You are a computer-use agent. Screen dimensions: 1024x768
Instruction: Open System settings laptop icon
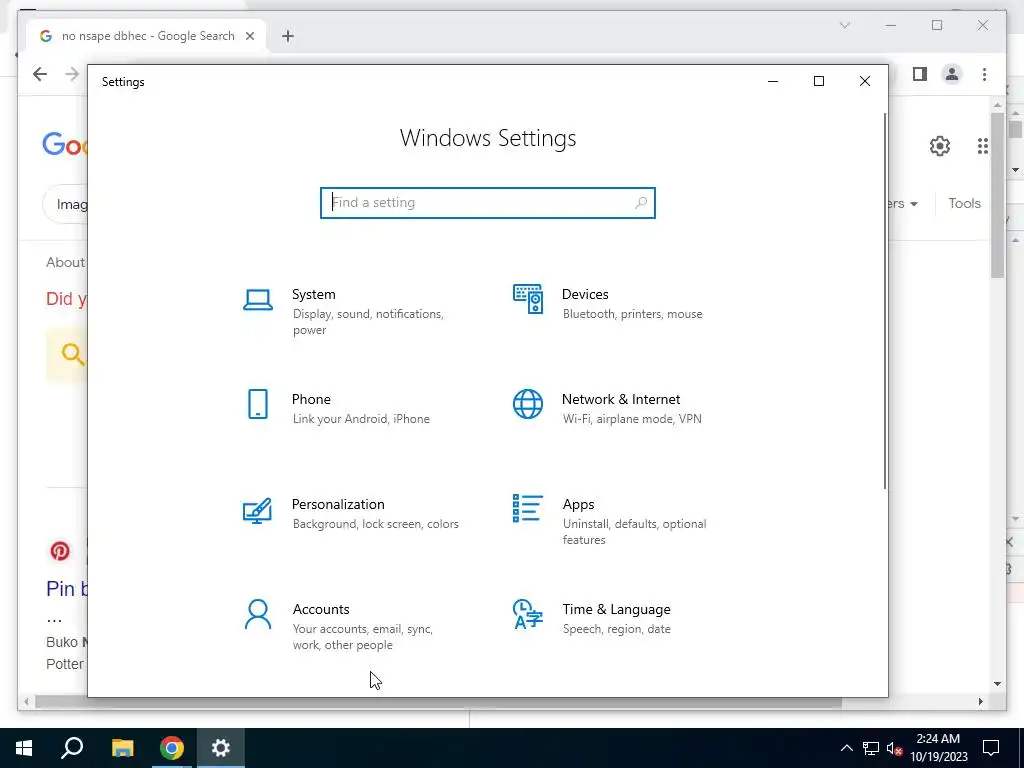[258, 300]
